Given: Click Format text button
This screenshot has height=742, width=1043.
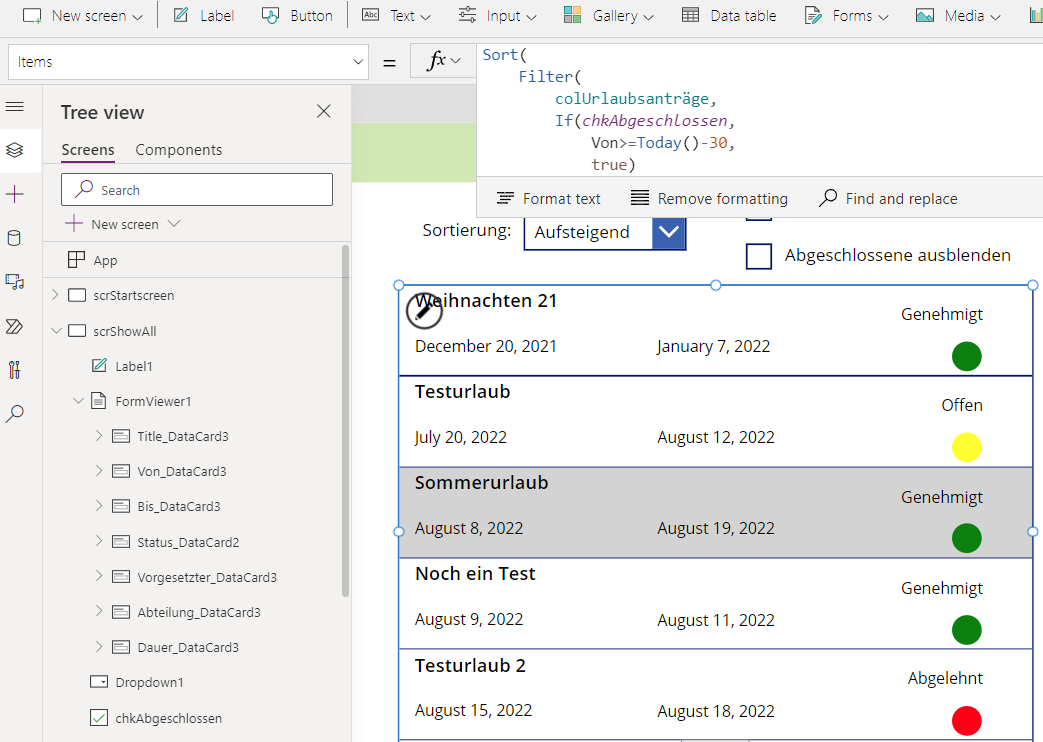Looking at the screenshot, I should (548, 198).
